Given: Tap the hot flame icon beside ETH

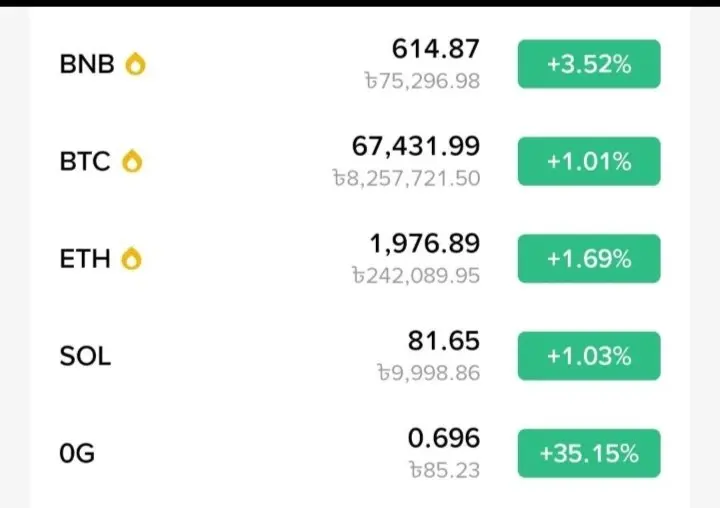Looking at the screenshot, I should click(131, 259).
